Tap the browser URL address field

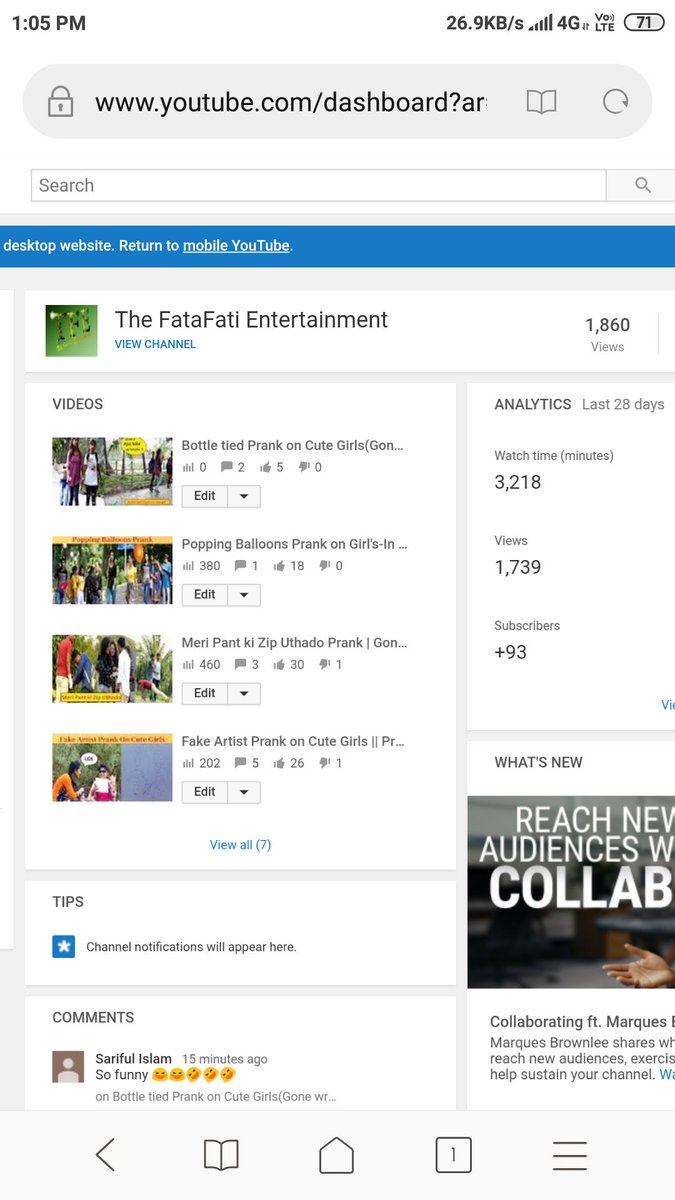click(x=291, y=102)
